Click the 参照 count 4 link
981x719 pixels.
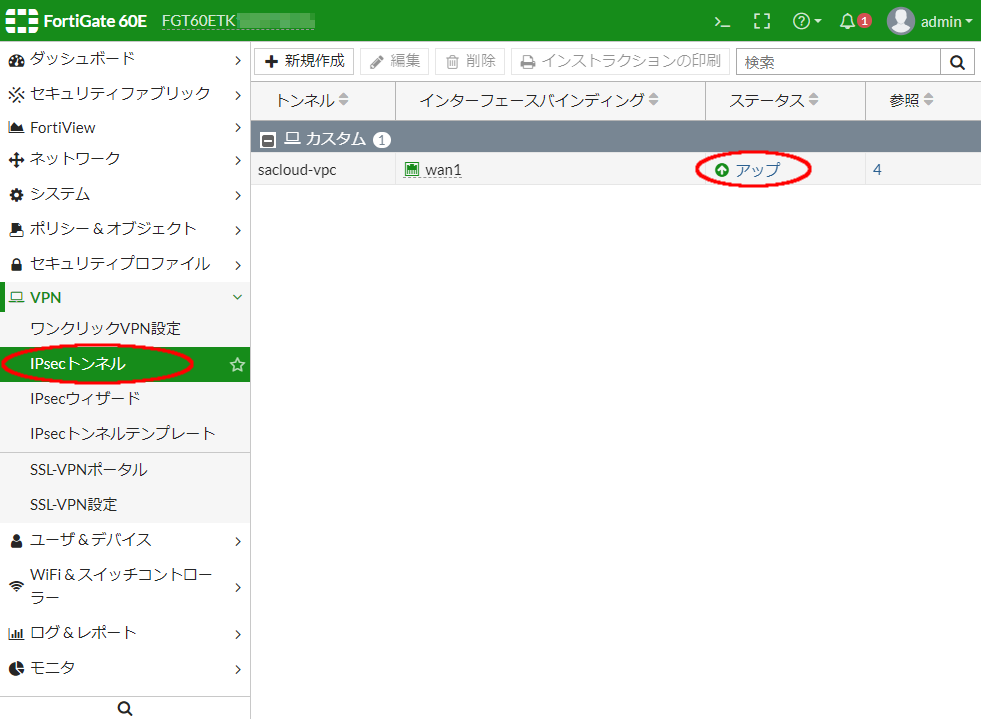[877, 170]
